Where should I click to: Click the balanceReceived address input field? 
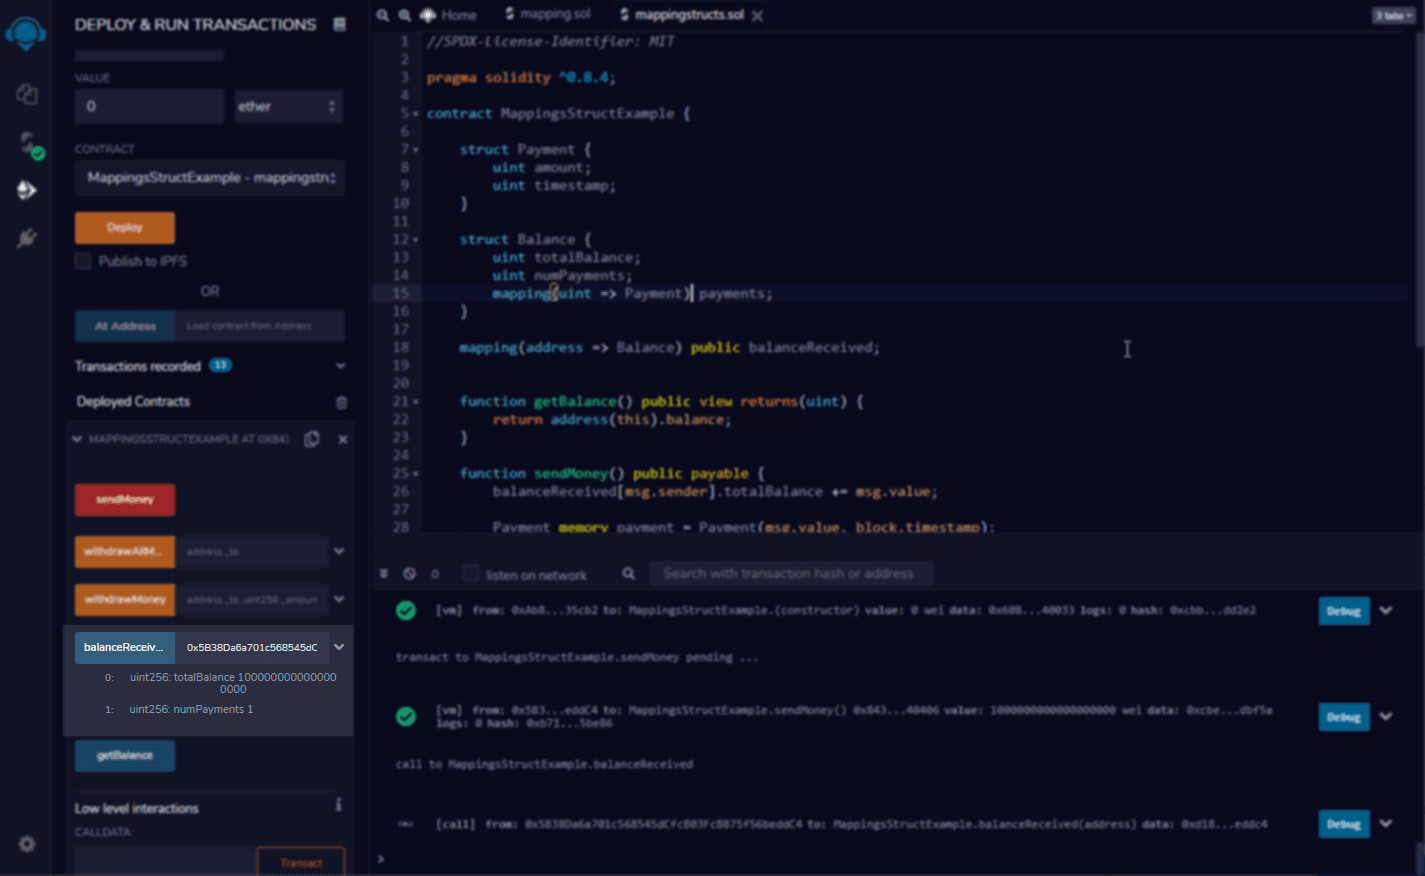[x=252, y=647]
